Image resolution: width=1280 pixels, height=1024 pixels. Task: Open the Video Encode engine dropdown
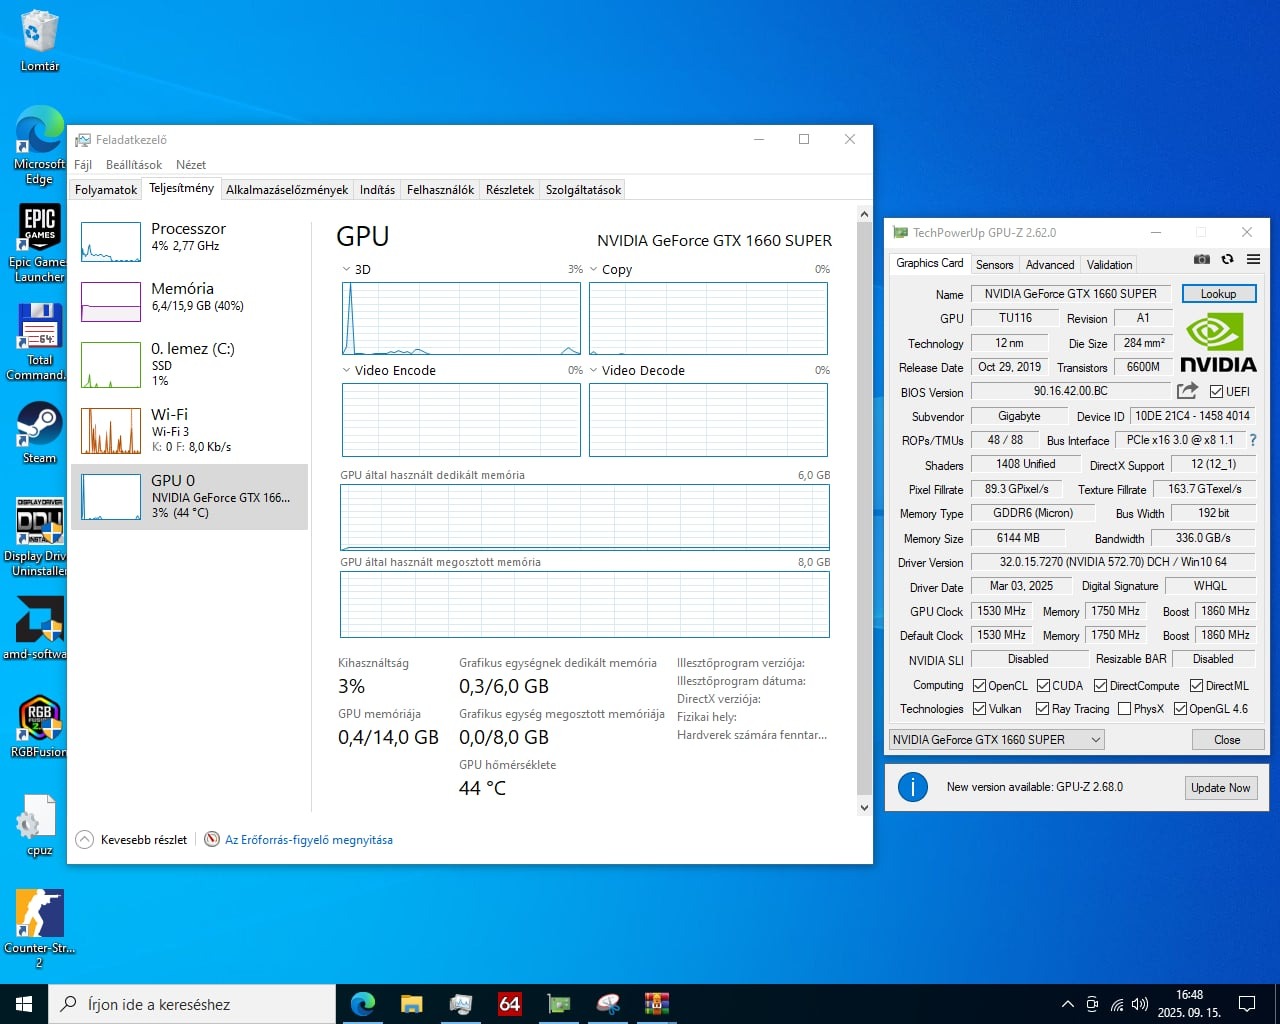click(x=346, y=370)
